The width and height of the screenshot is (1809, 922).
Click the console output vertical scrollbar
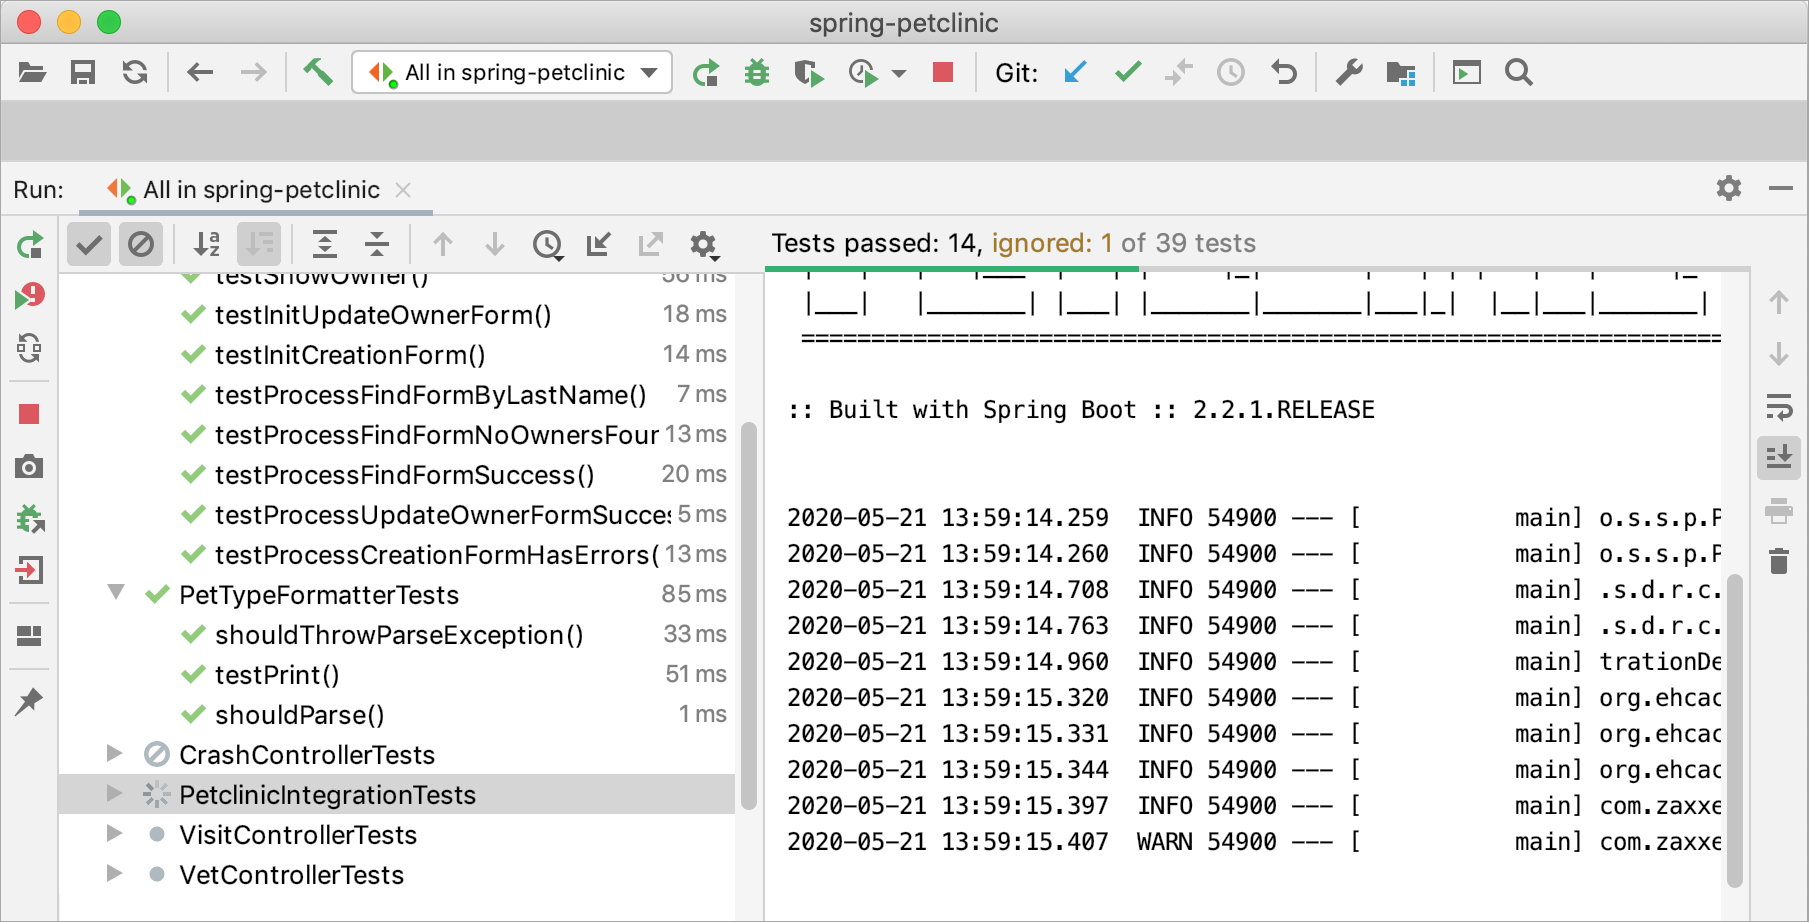coord(1735,730)
